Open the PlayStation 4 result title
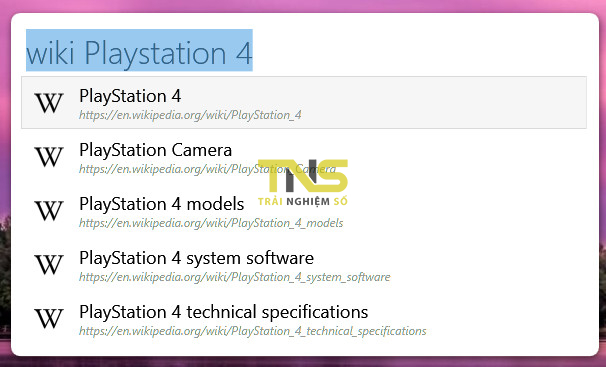The image size is (606, 367). [130, 96]
